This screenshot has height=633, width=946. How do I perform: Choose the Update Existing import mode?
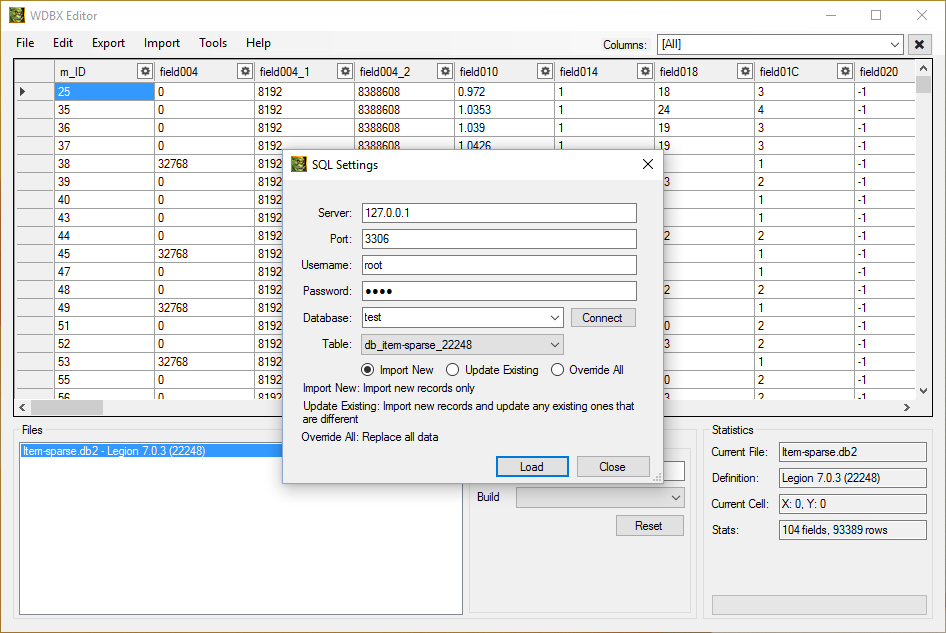click(452, 368)
